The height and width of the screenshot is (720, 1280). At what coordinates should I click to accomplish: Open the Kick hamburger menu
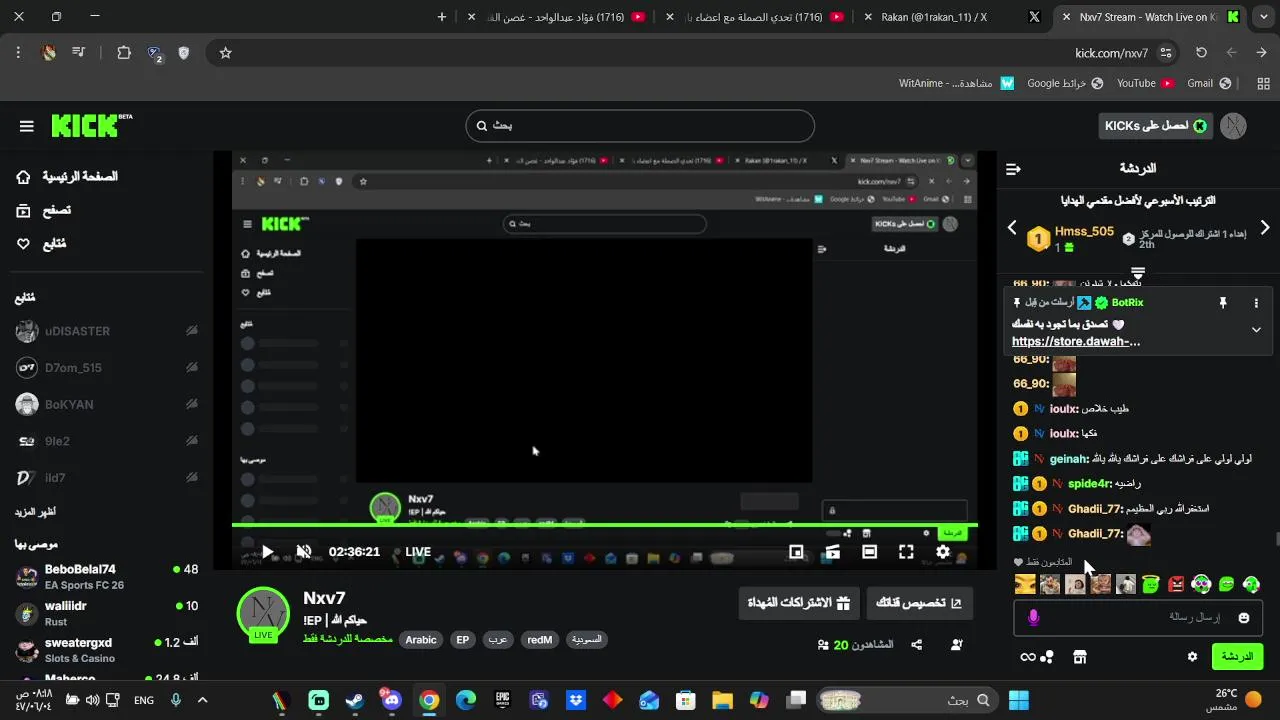point(27,126)
